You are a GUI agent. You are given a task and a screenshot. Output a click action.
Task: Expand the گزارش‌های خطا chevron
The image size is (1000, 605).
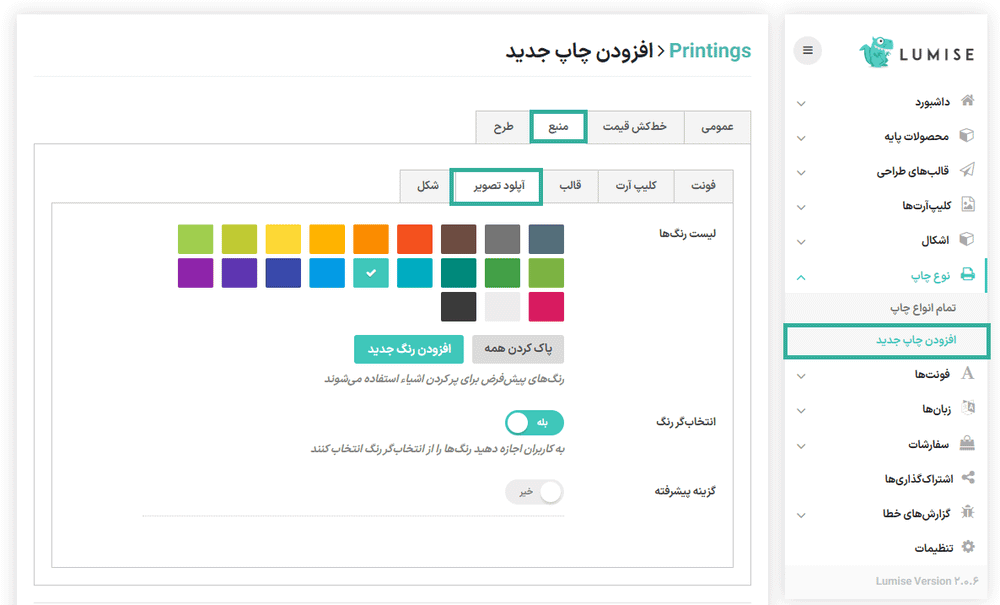[801, 514]
